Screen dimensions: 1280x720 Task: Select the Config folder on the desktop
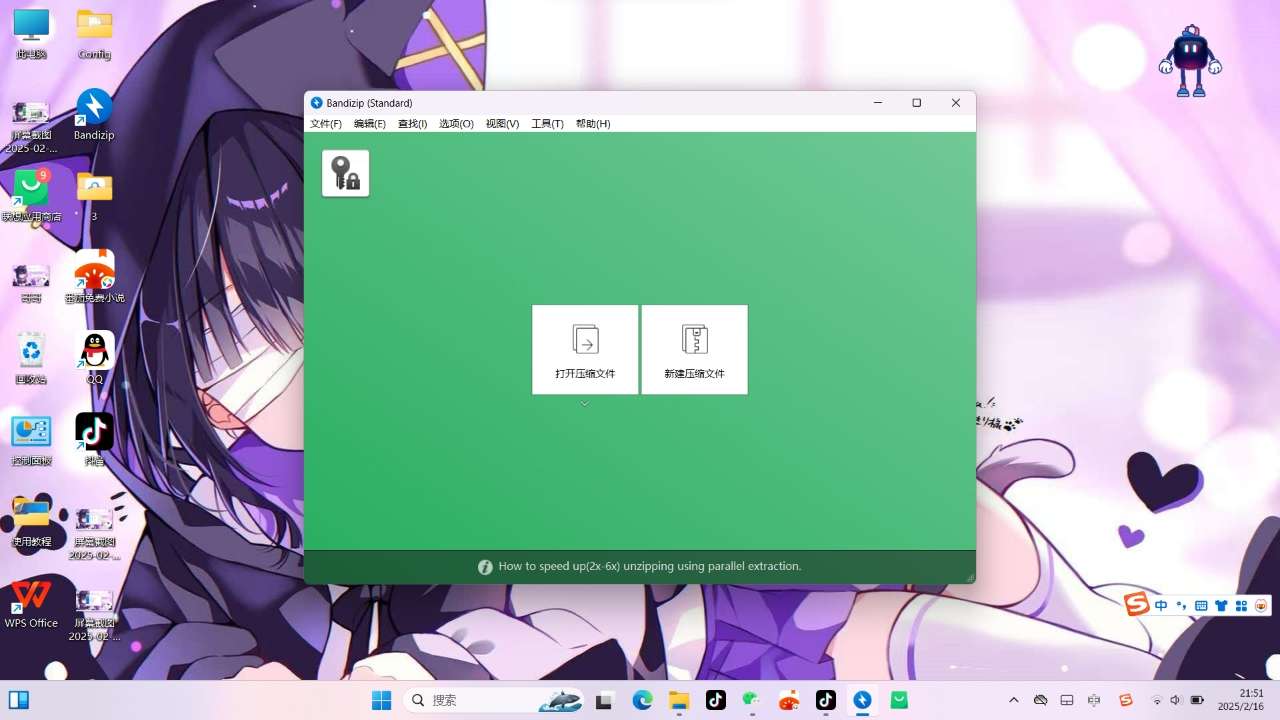click(94, 34)
